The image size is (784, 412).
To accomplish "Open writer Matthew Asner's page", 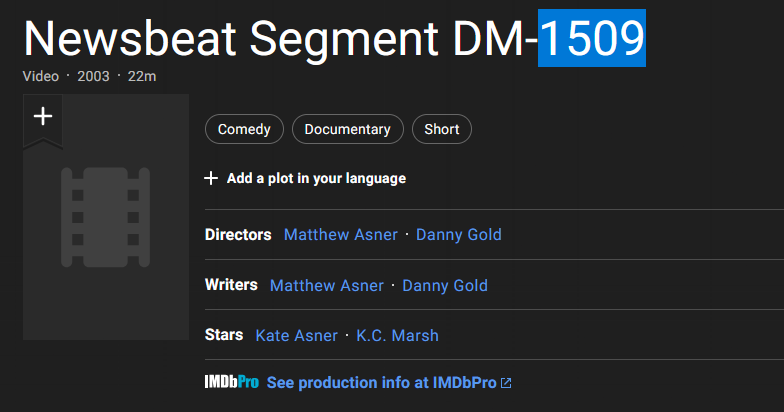I will coord(326,286).
